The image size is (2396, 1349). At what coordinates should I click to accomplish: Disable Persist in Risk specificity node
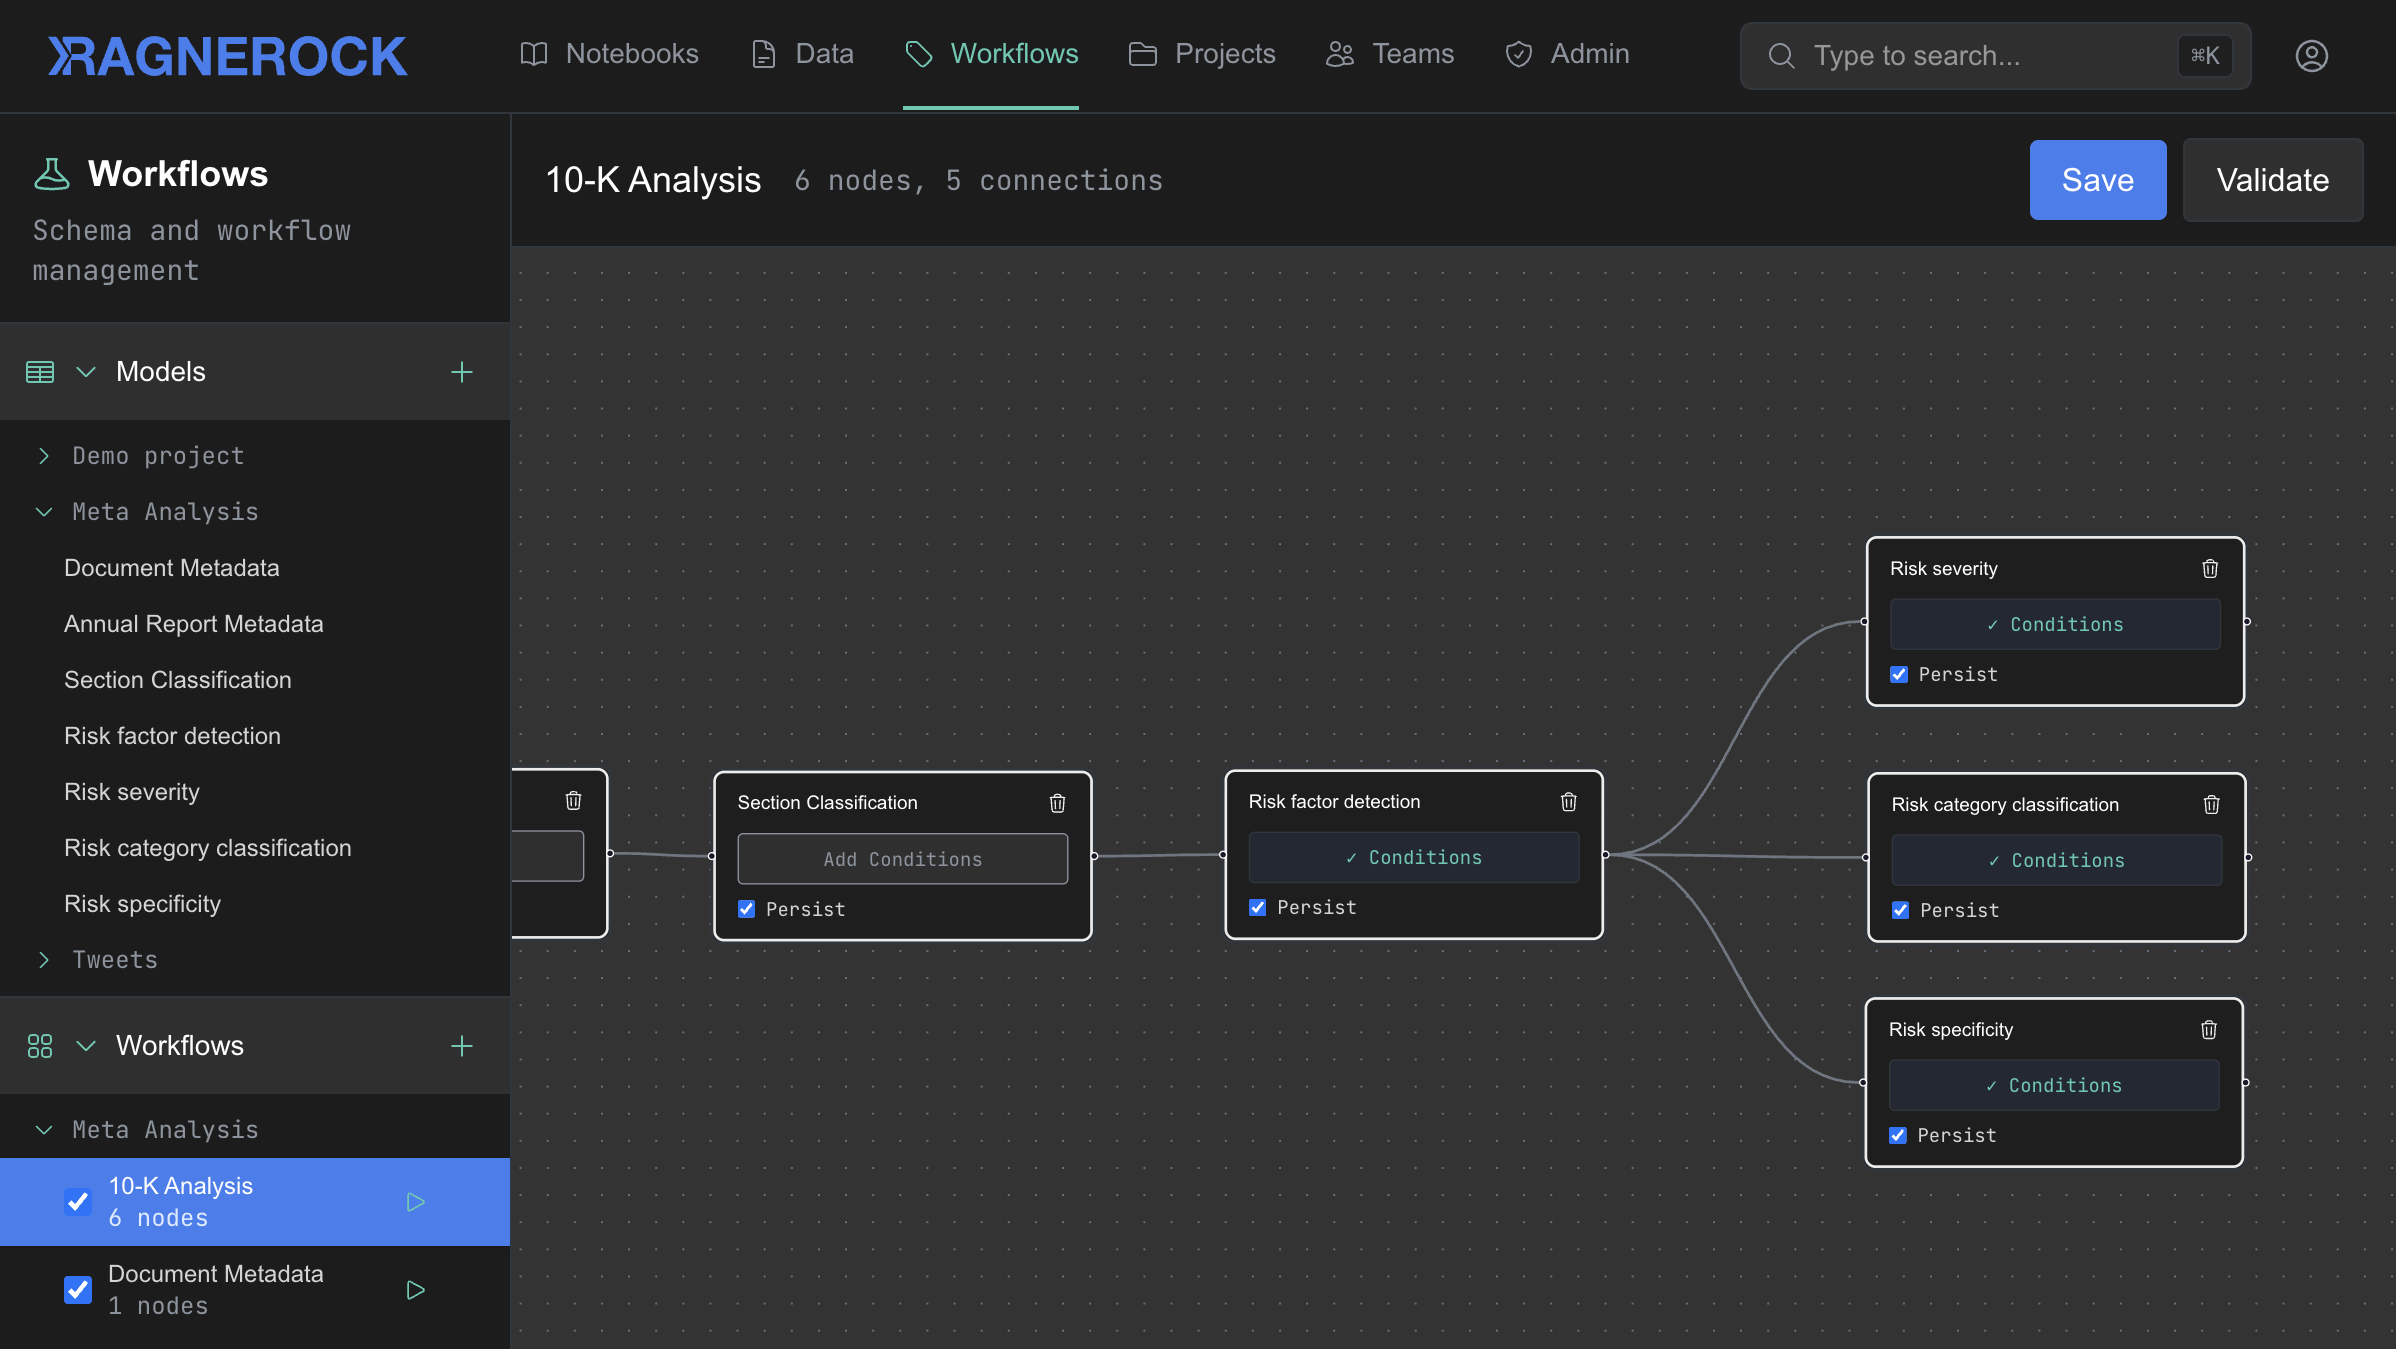tap(1898, 1135)
